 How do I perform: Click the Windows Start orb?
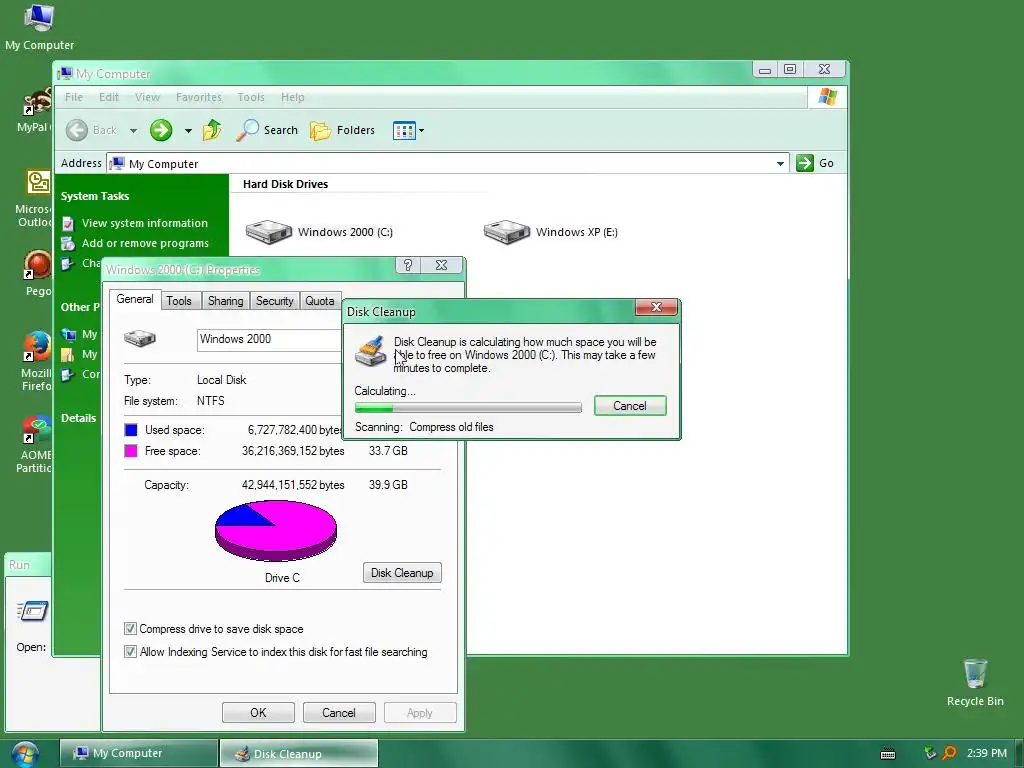pyautogui.click(x=25, y=754)
